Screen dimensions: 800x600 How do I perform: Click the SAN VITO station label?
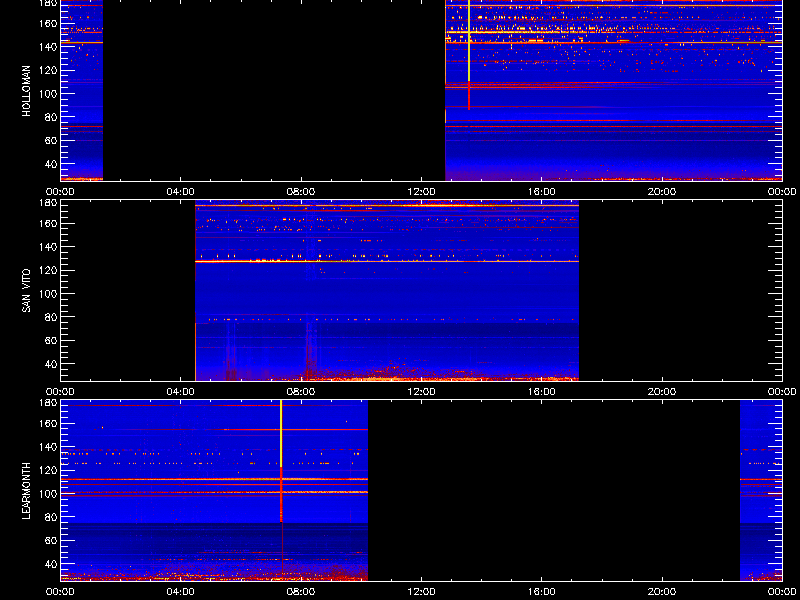(27, 291)
